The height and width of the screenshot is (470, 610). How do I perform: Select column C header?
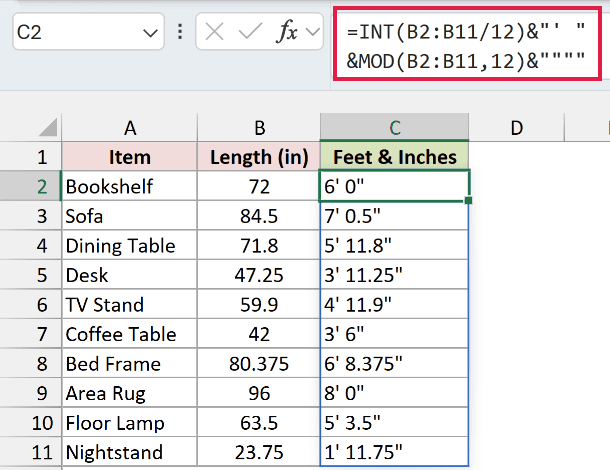point(394,128)
